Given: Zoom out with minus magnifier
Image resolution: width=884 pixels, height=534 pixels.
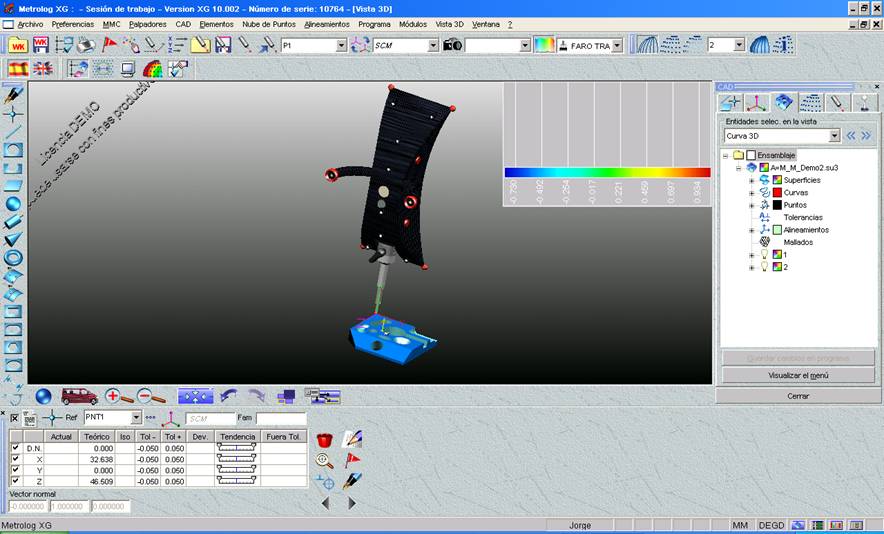Looking at the screenshot, I should (151, 396).
